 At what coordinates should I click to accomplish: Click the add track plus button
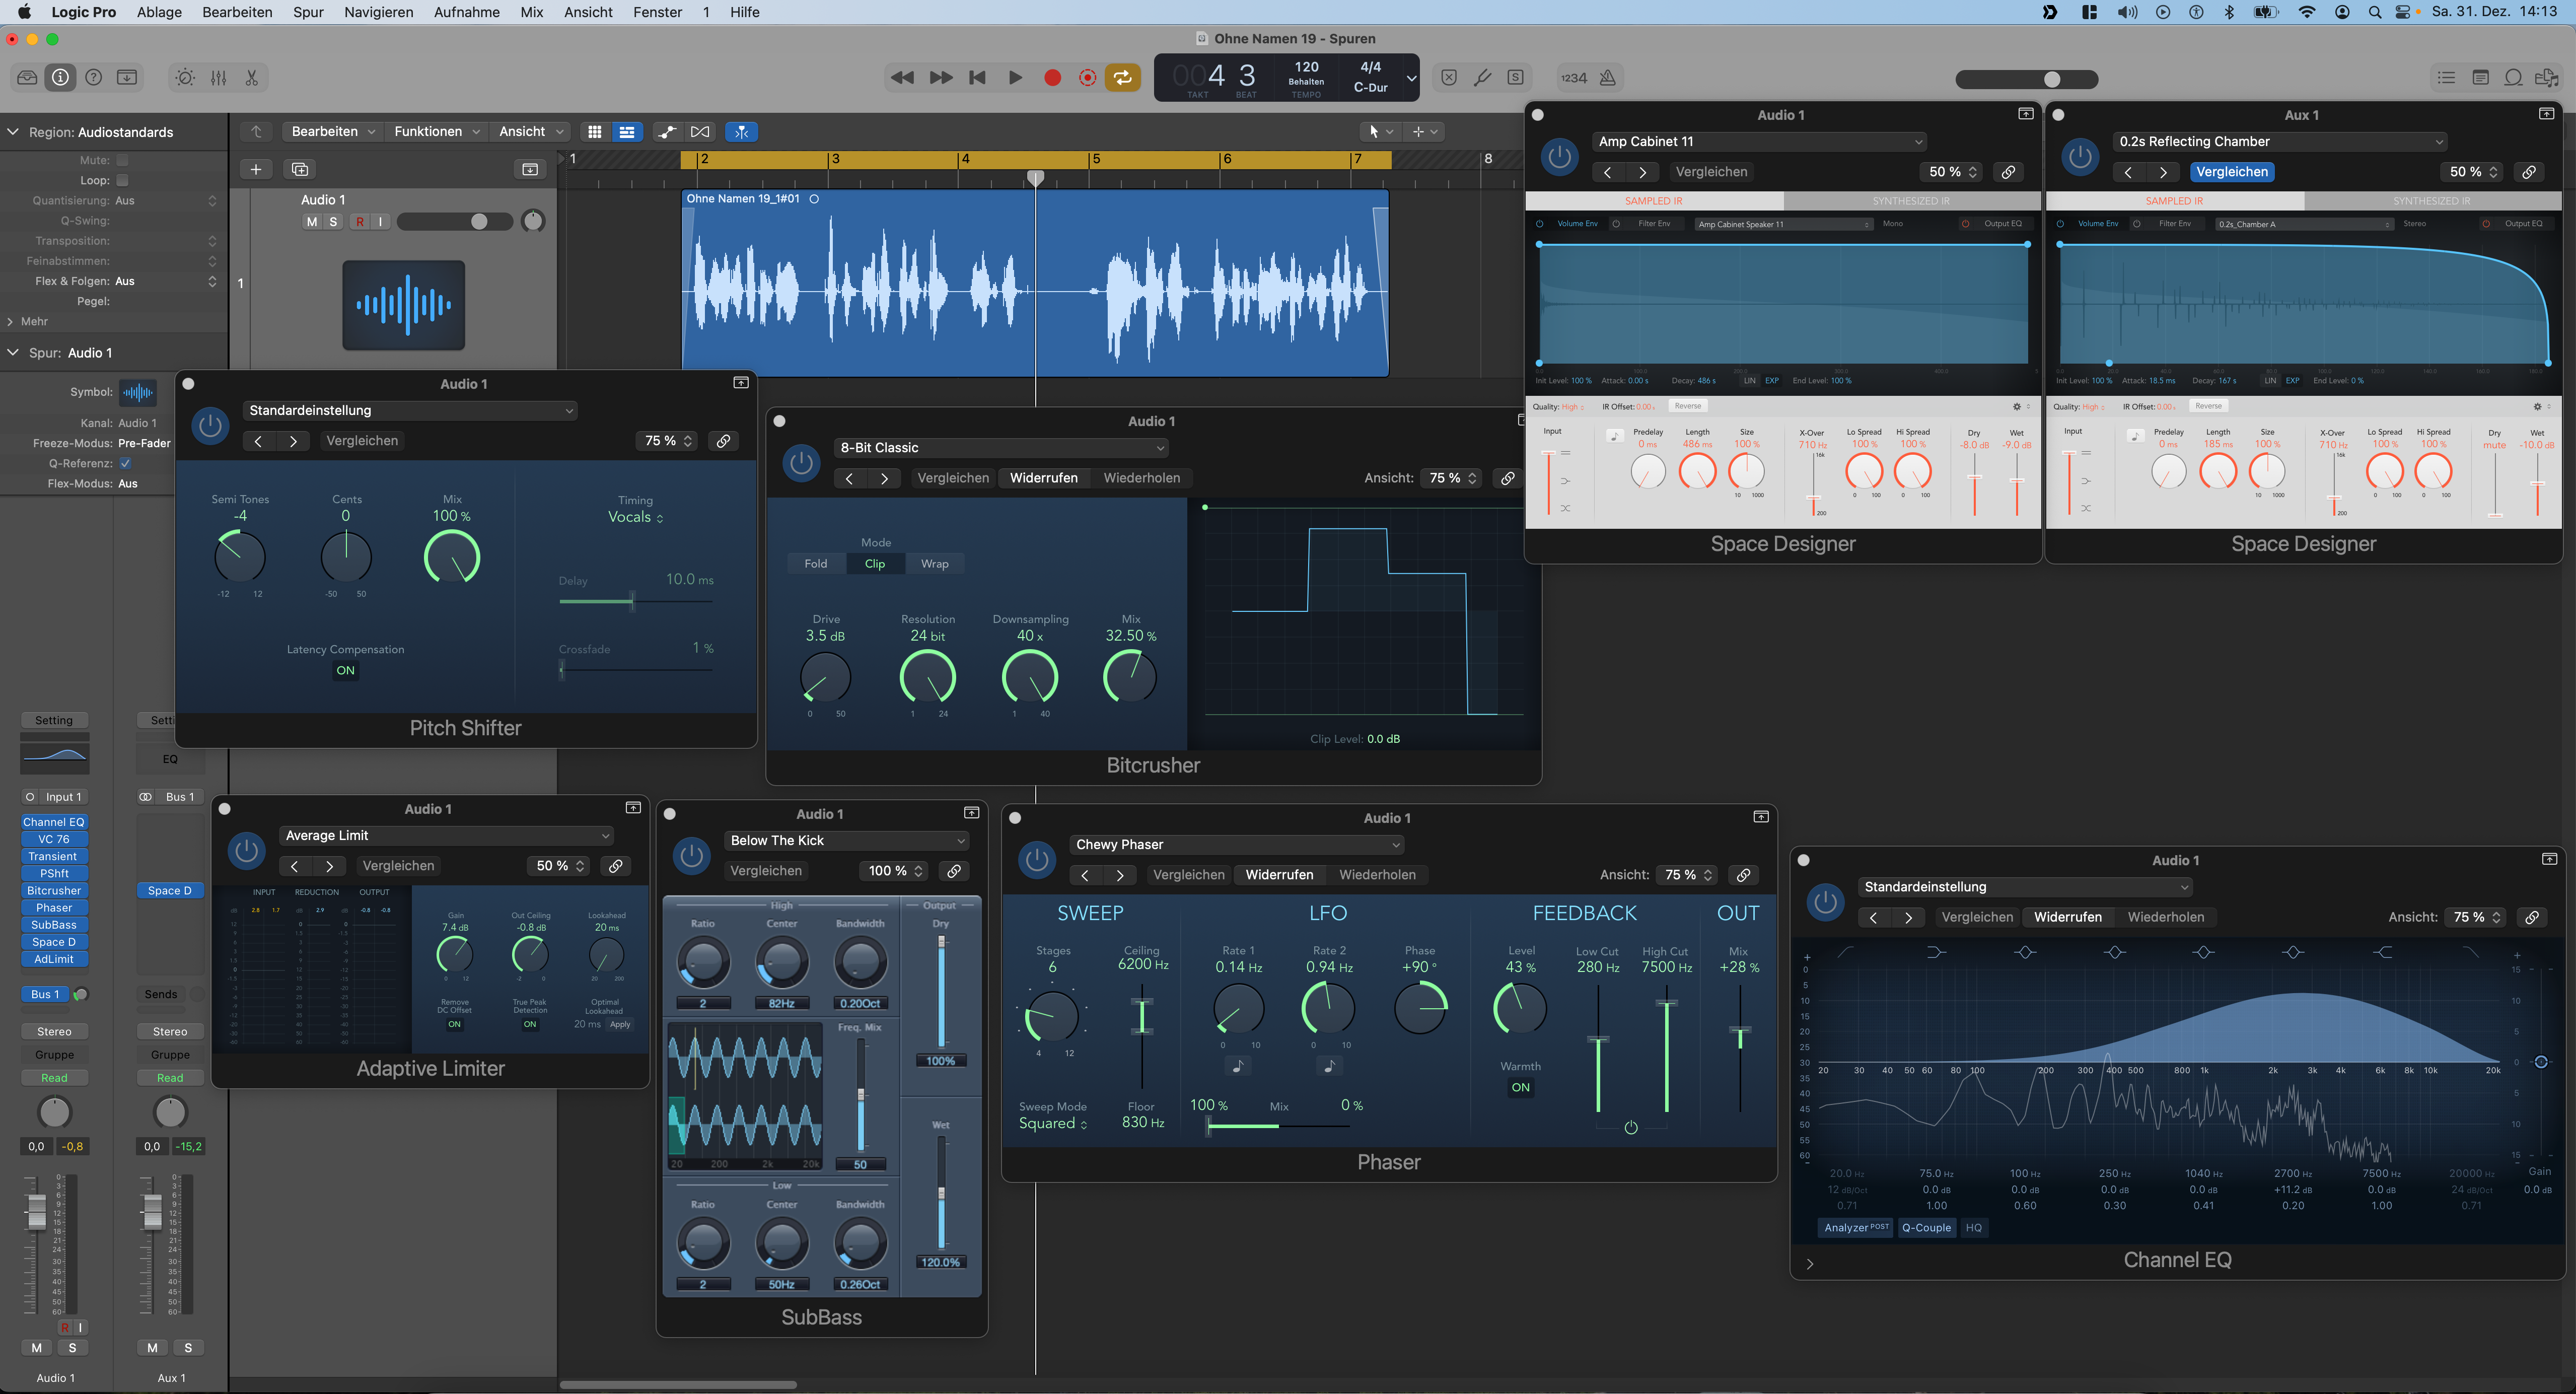pyautogui.click(x=256, y=169)
